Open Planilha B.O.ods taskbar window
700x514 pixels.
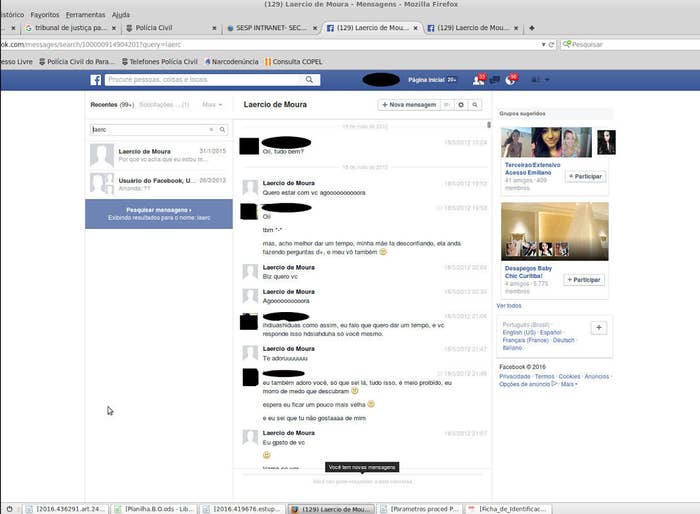[154, 509]
